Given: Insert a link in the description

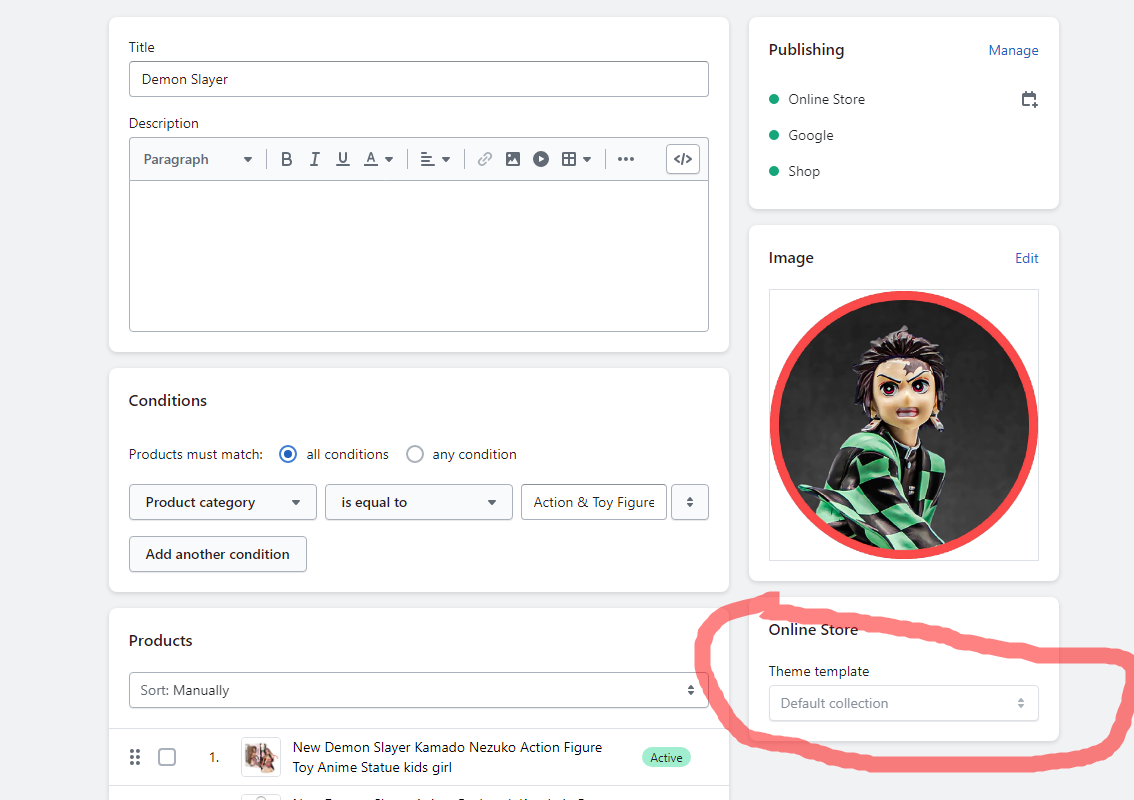Looking at the screenshot, I should click(x=485, y=159).
